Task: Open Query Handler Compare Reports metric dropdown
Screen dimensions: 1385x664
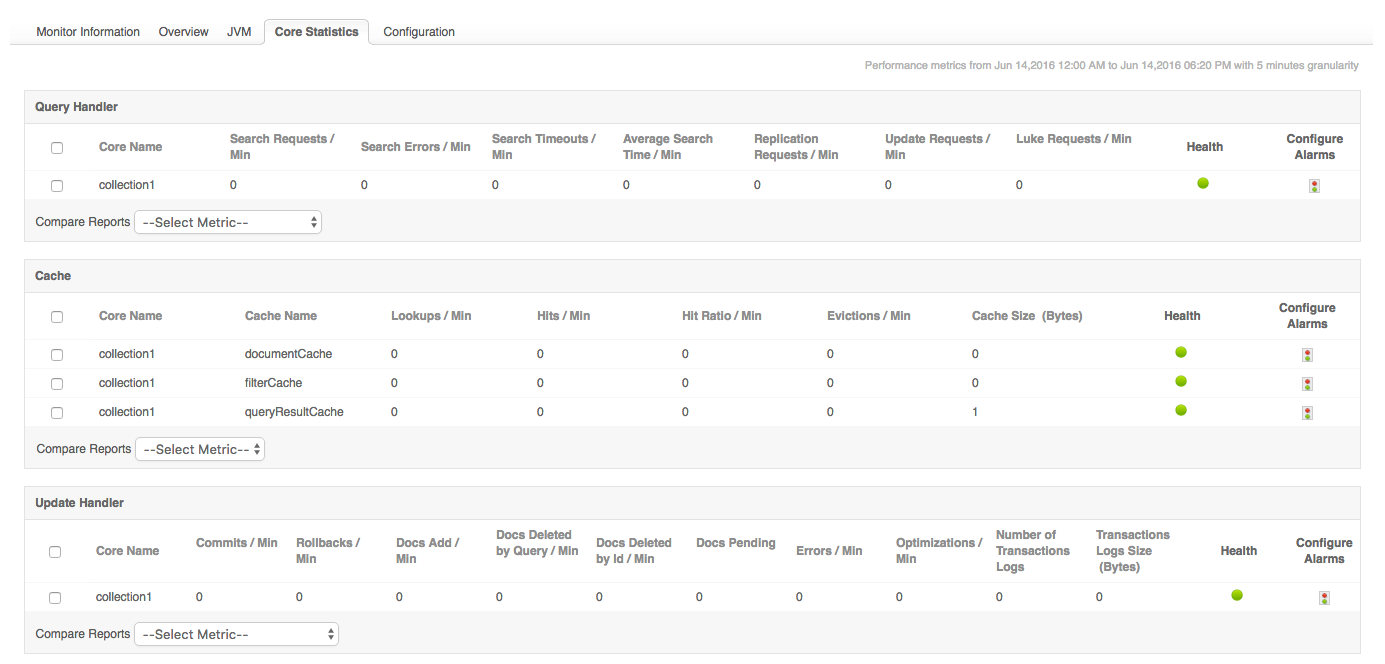Action: 228,222
